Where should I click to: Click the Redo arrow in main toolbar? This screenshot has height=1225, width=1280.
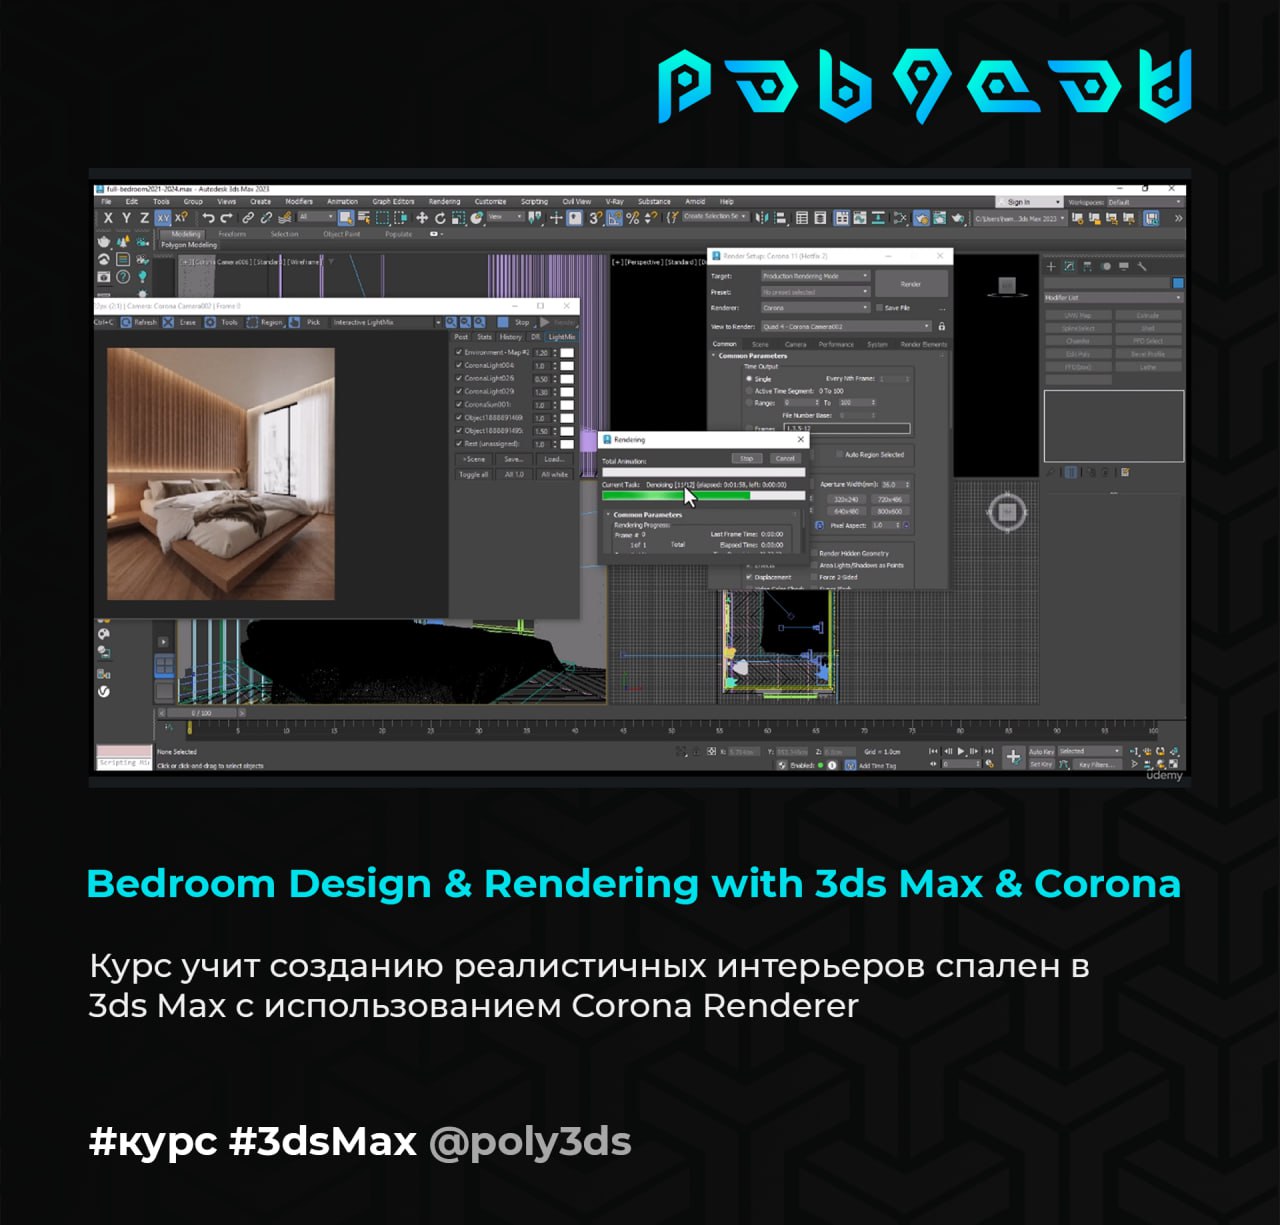click(x=226, y=218)
